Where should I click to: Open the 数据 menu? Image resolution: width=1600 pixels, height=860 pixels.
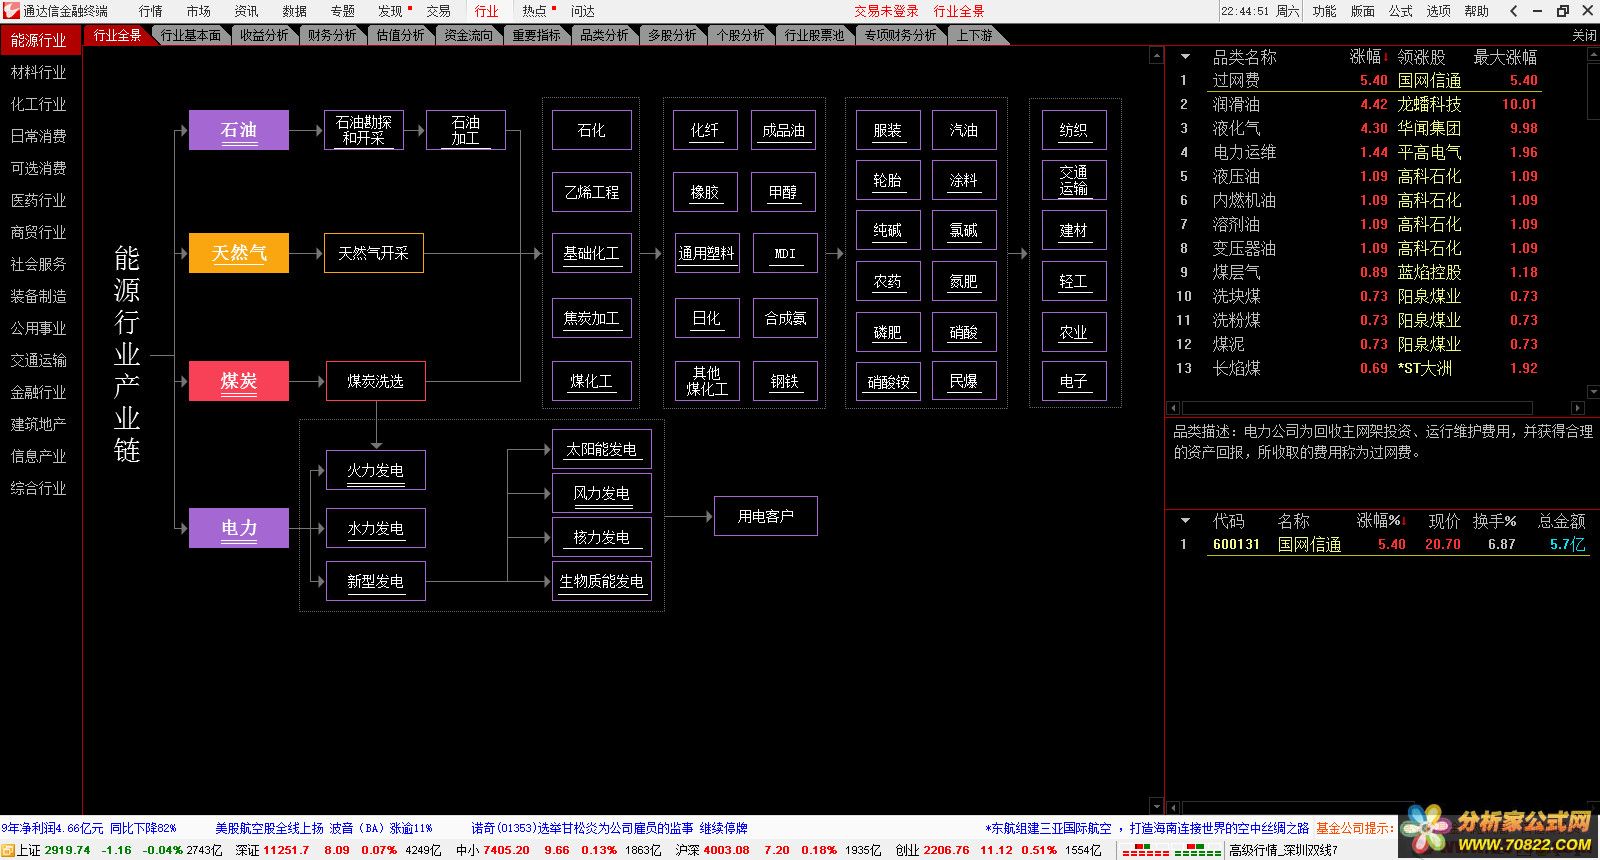pos(294,11)
